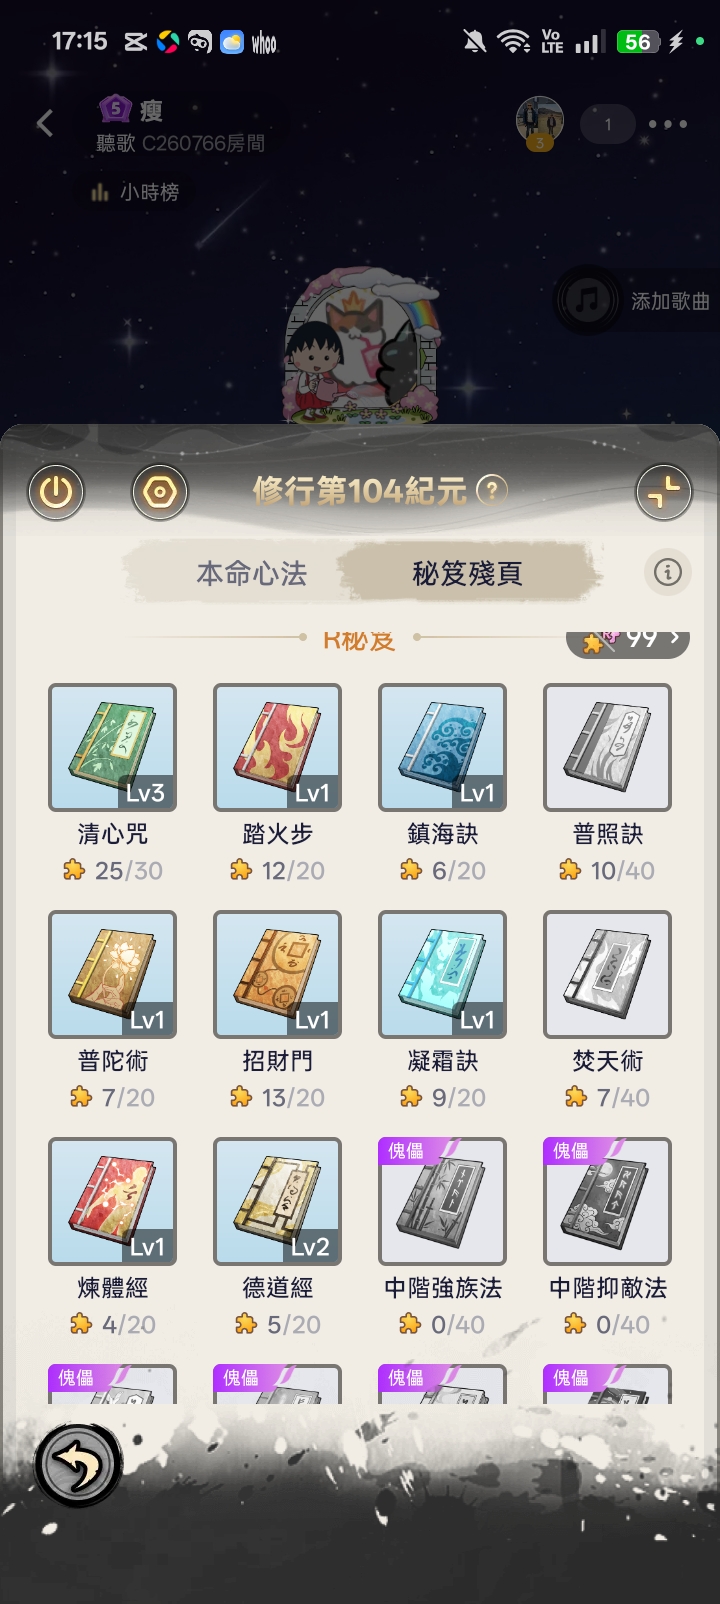
Task: Go back using the top-left arrow
Action: click(45, 123)
